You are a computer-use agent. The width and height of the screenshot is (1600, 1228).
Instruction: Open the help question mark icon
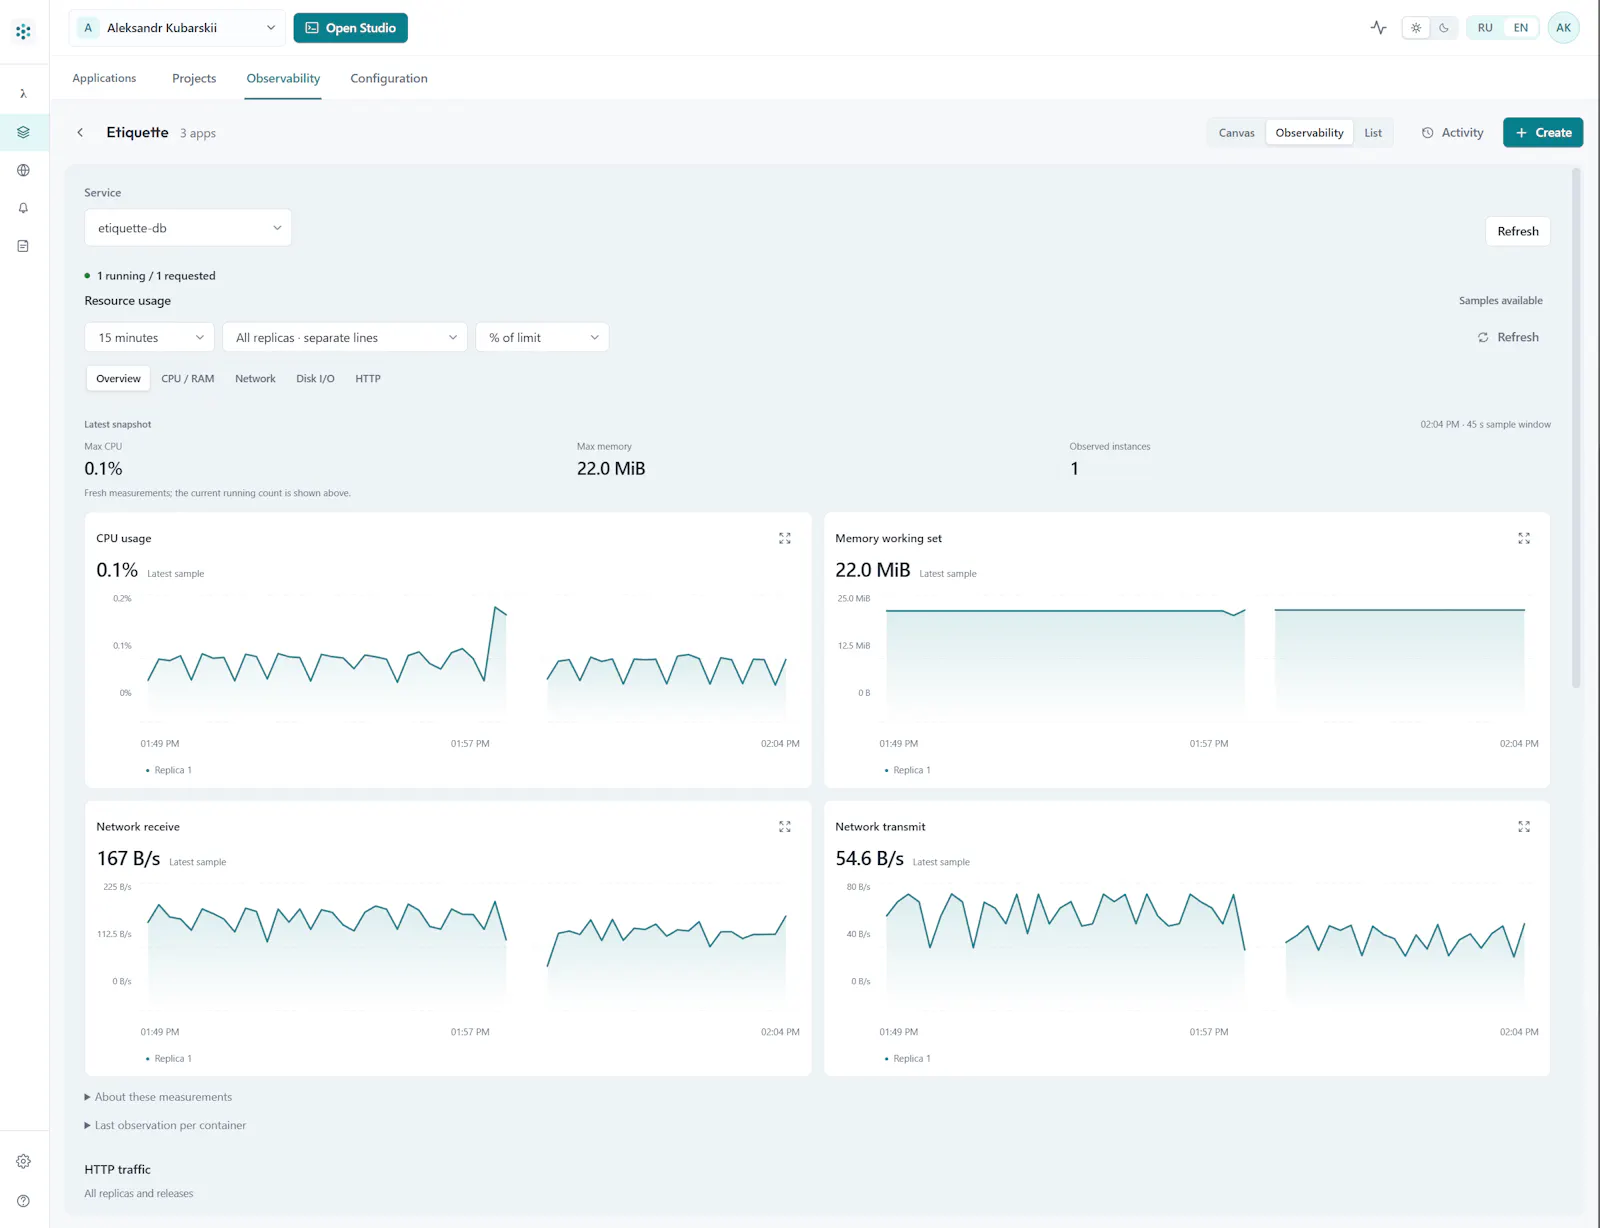coord(23,1201)
